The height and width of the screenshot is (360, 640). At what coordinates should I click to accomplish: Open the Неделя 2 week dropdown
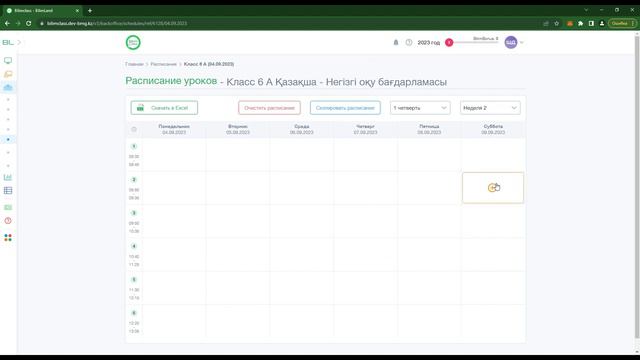coord(490,108)
